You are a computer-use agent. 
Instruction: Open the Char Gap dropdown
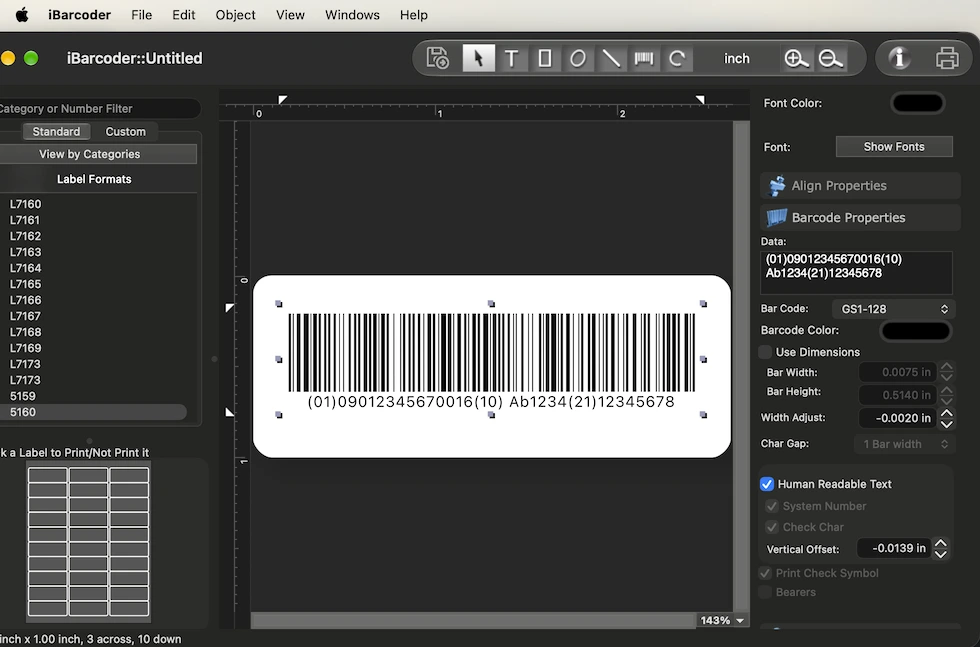904,444
